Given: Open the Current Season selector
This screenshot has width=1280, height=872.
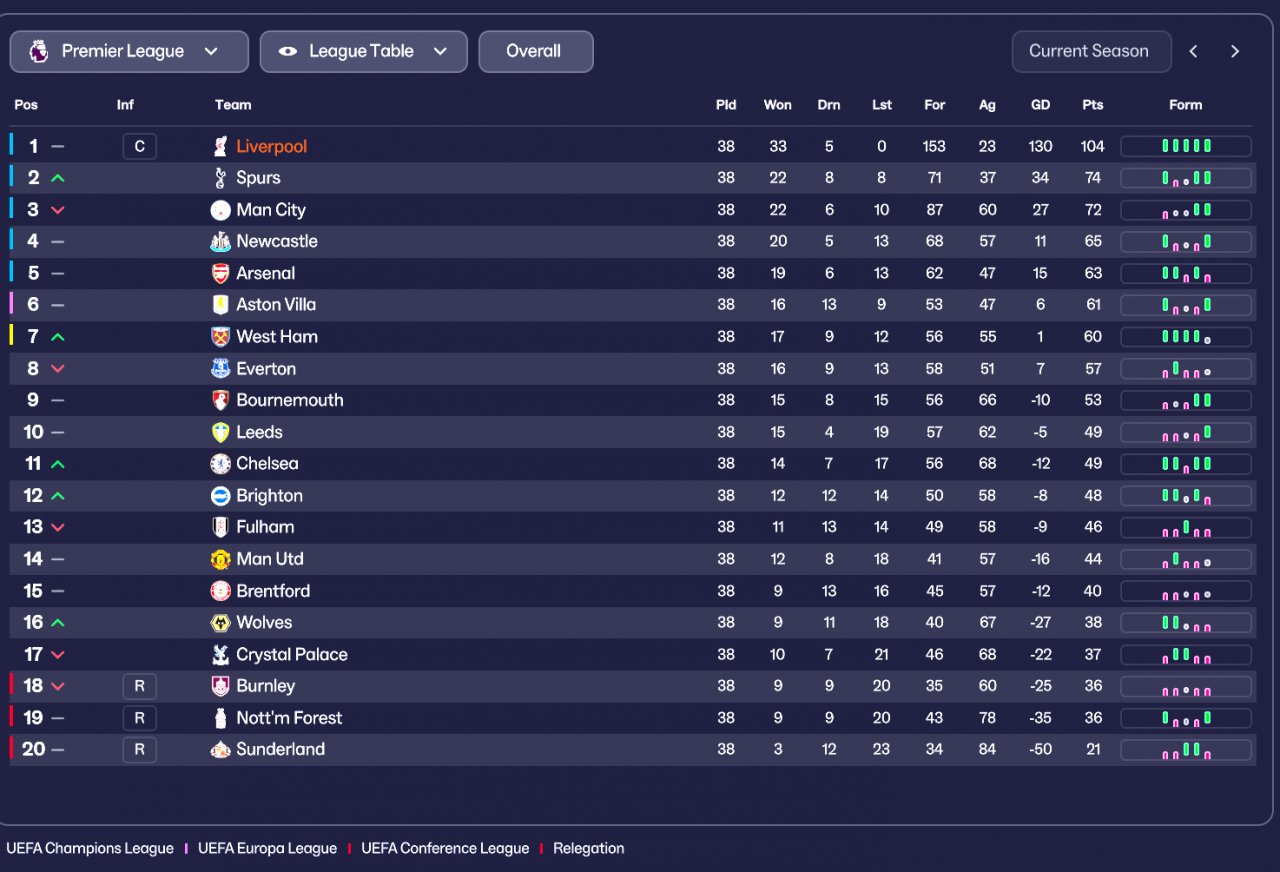Looking at the screenshot, I should click(1091, 52).
